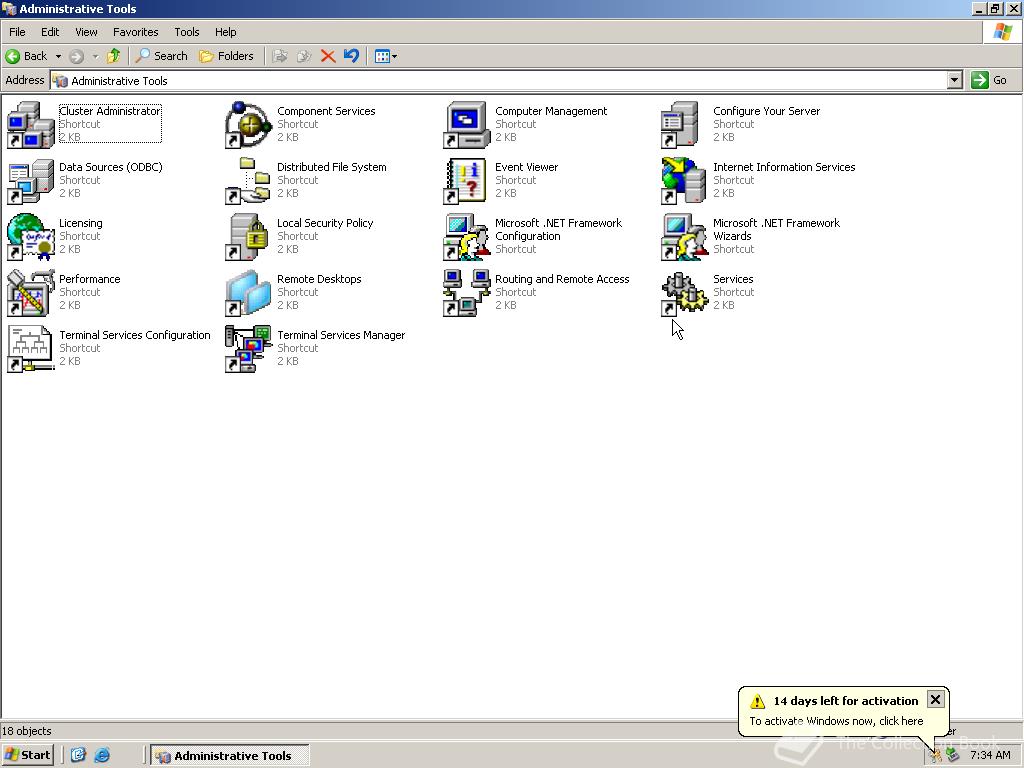Close the activation balloon notification
This screenshot has width=1024, height=768.
click(x=935, y=699)
